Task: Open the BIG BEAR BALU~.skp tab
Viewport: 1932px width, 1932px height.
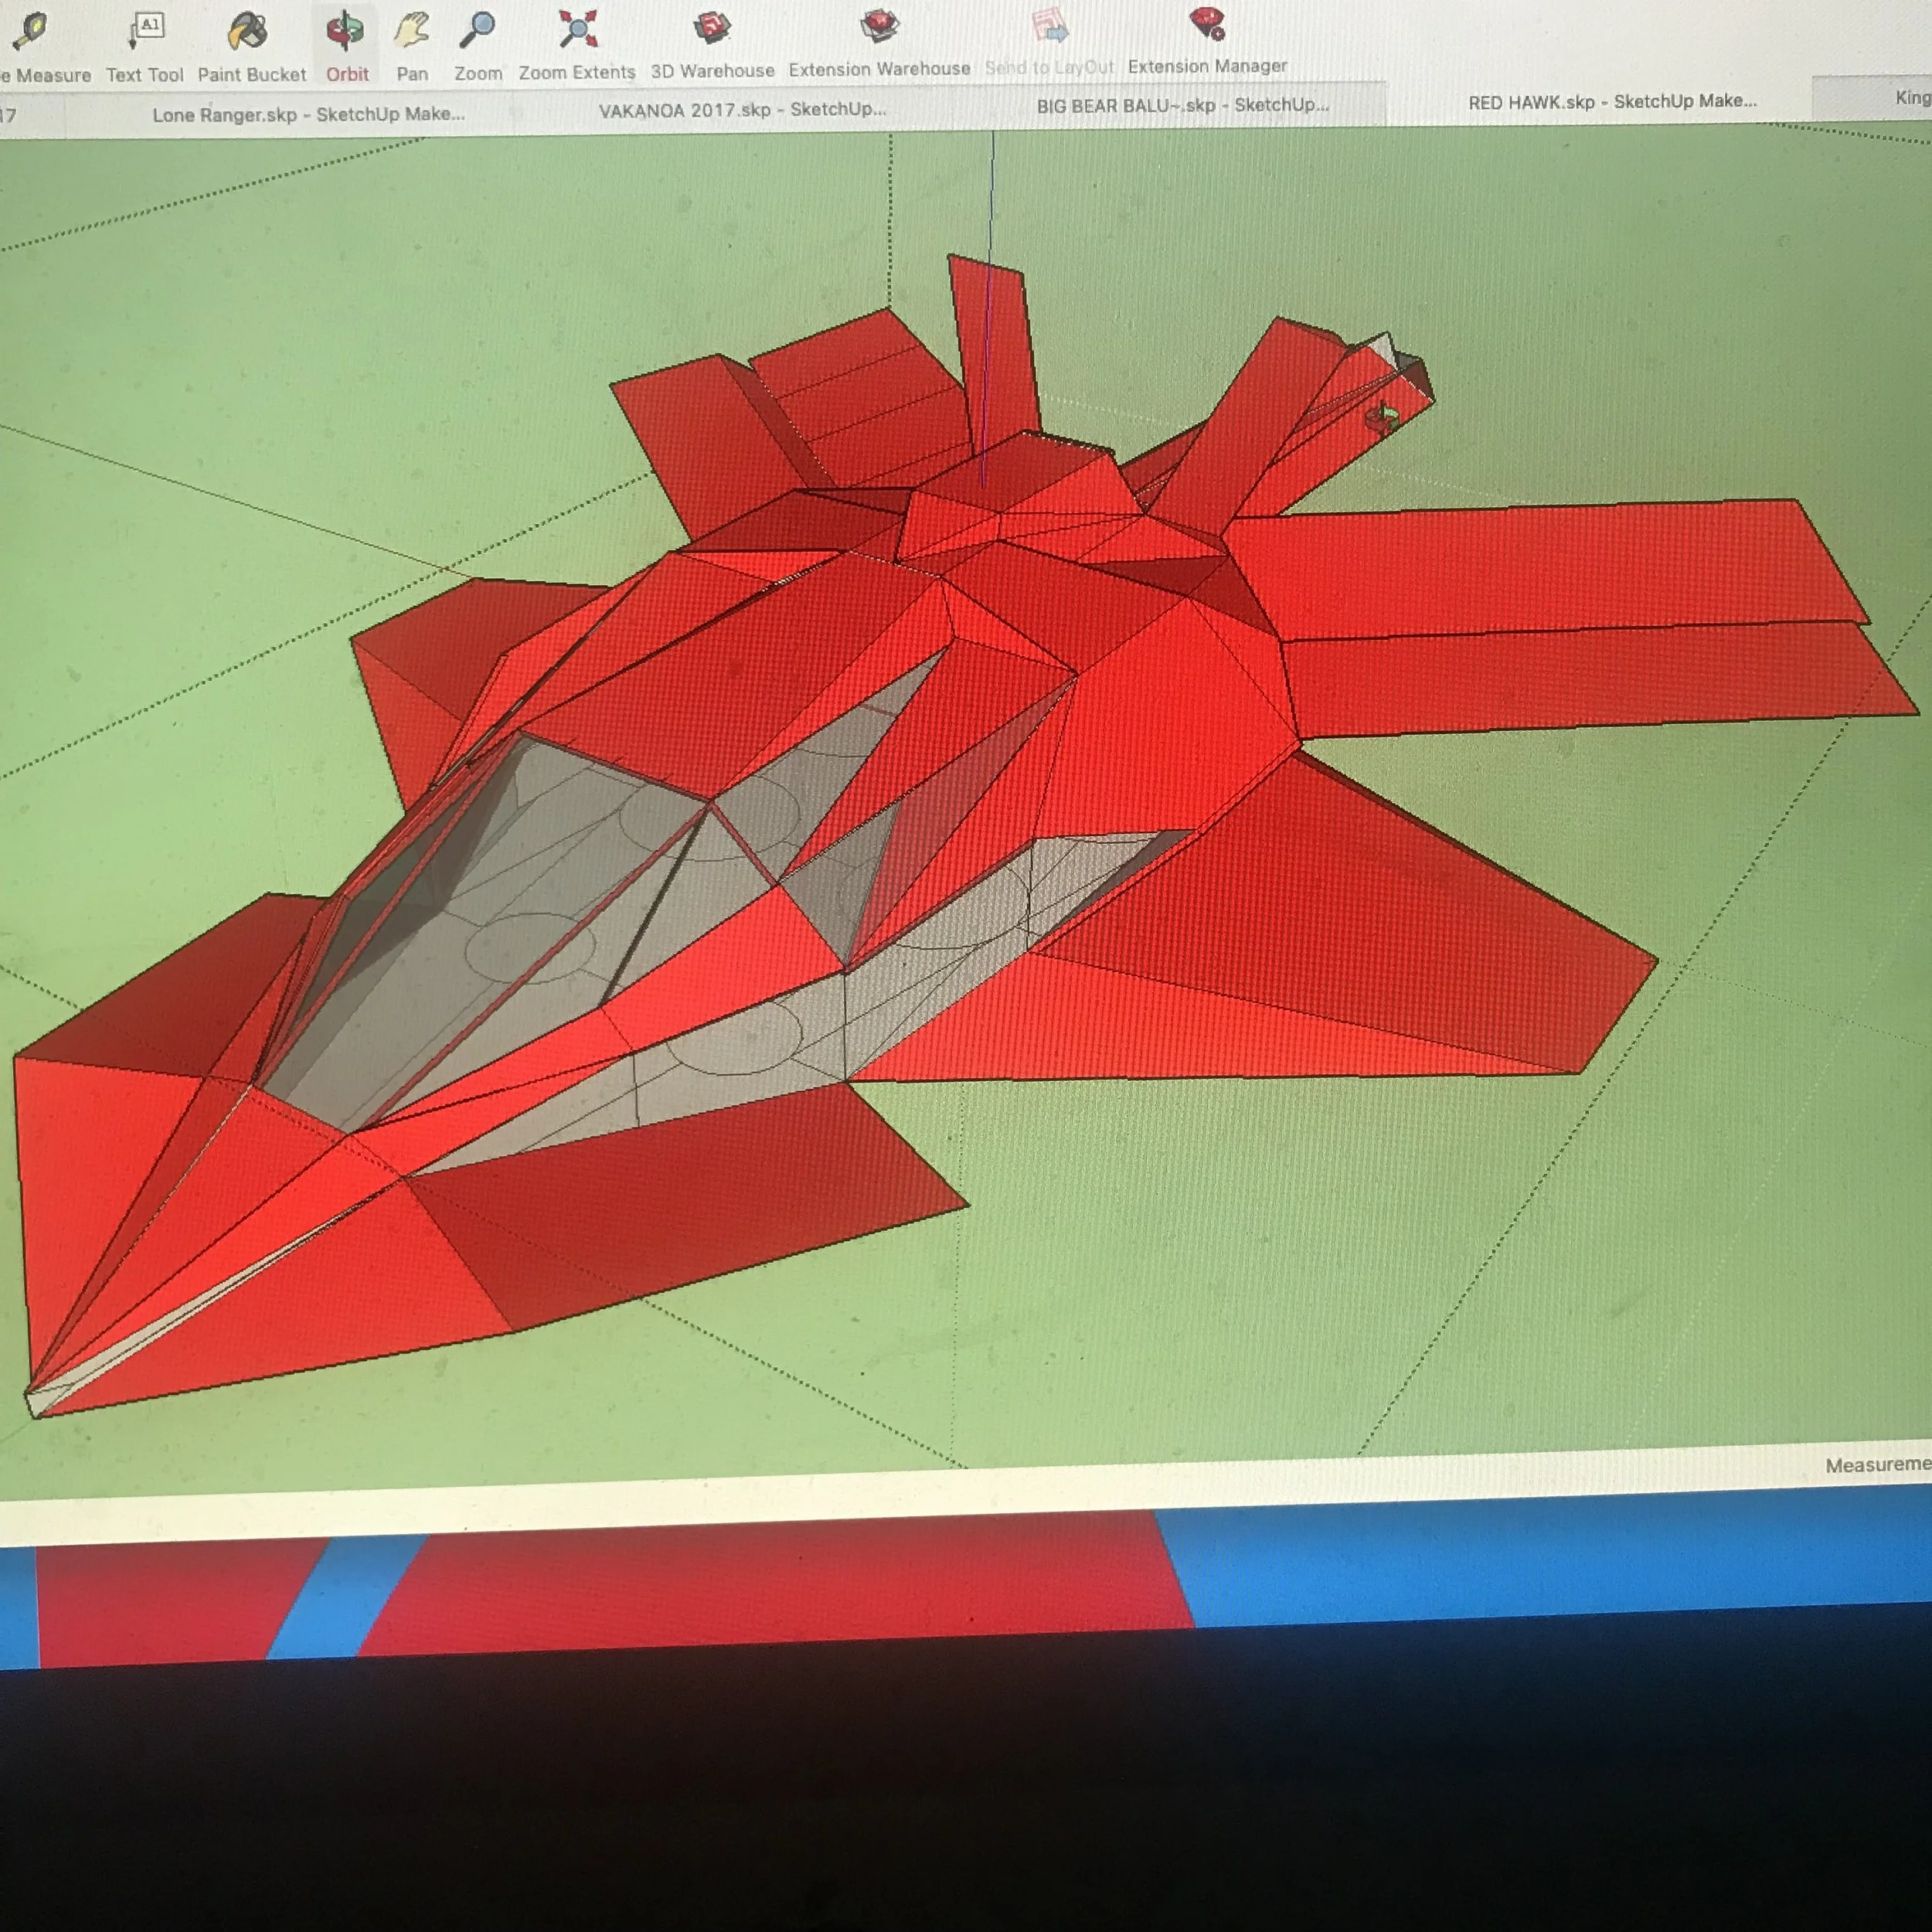Action: 1182,105
